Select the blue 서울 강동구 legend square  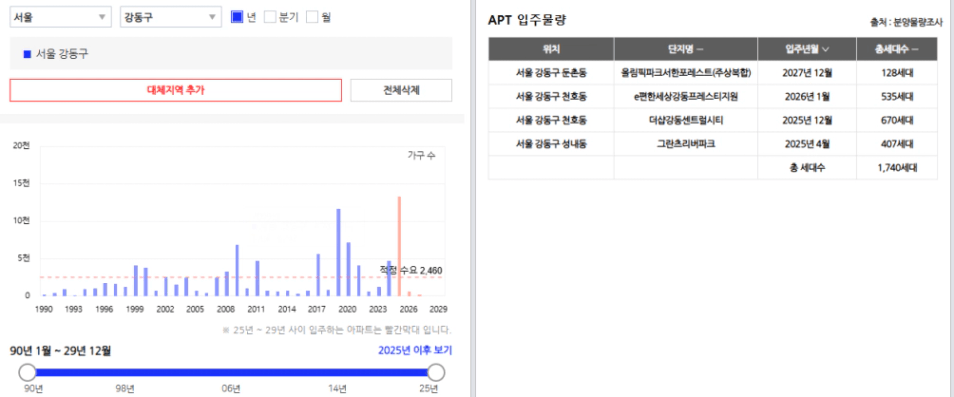[x=27, y=54]
